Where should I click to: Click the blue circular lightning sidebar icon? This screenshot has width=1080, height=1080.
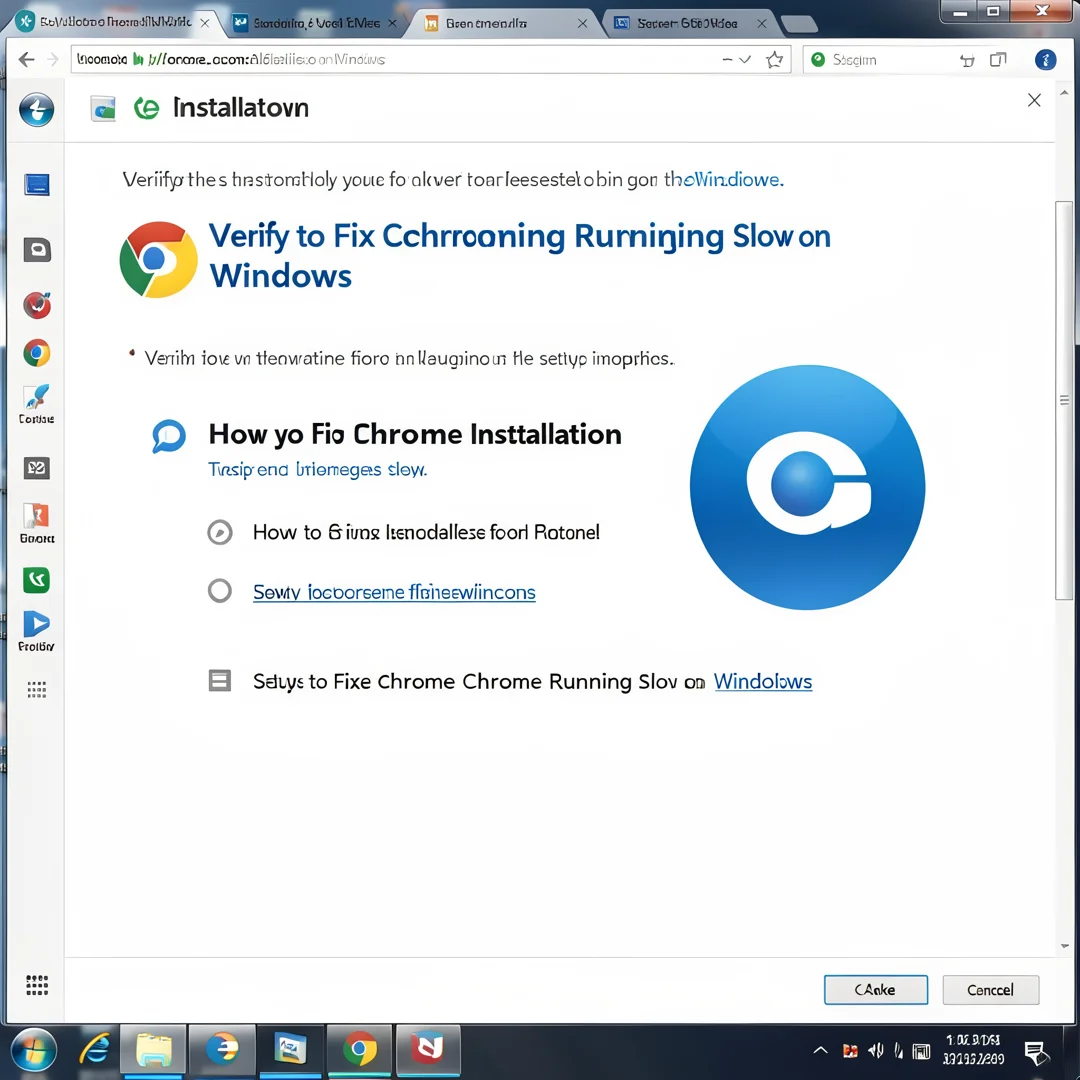click(37, 110)
